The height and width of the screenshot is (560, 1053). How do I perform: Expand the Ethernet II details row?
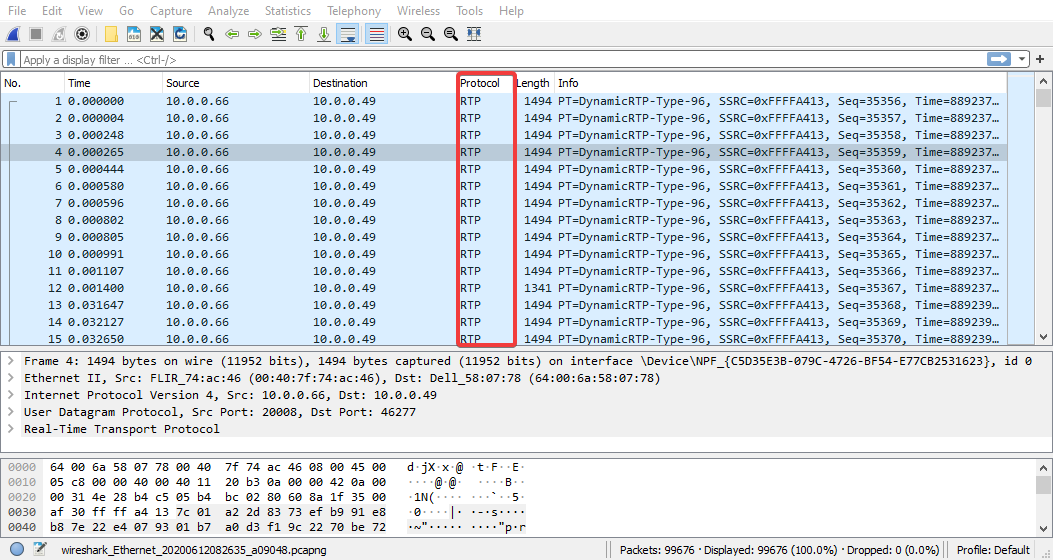pyautogui.click(x=11, y=378)
